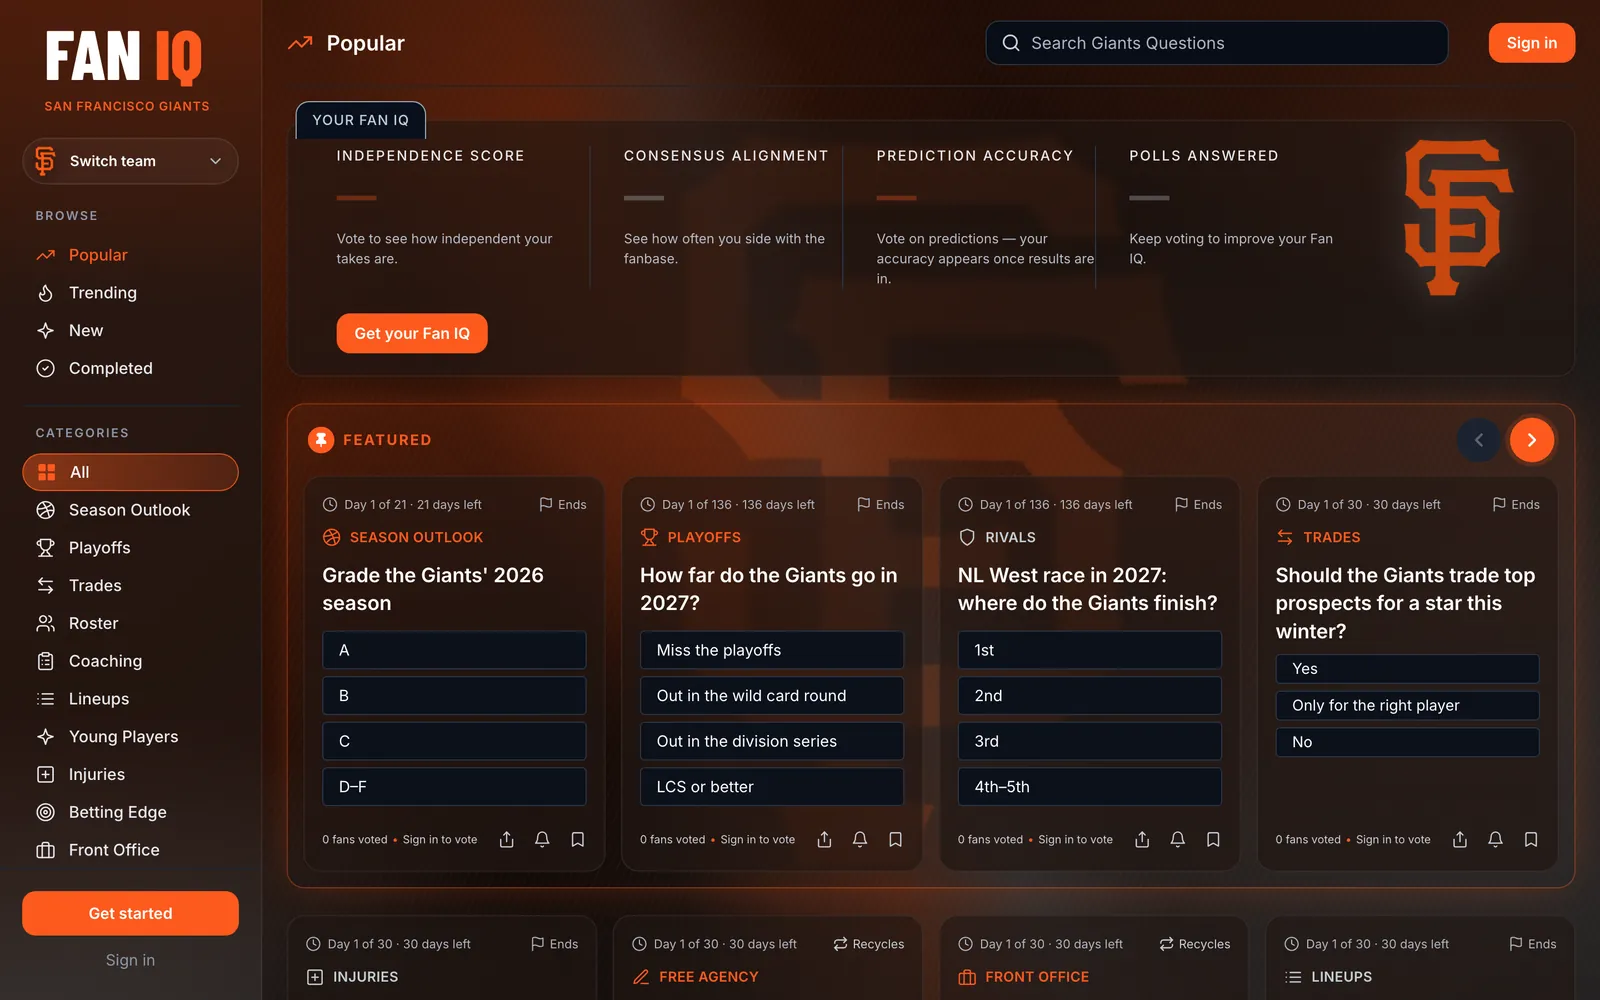Screen dimensions: 1600x1000
Task: Select Only for the right player option
Action: point(1407,705)
